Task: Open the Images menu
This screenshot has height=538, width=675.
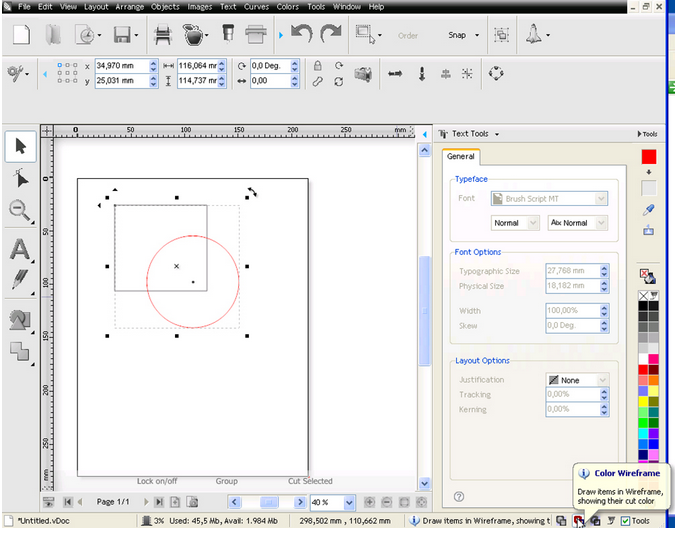Action: 200,7
